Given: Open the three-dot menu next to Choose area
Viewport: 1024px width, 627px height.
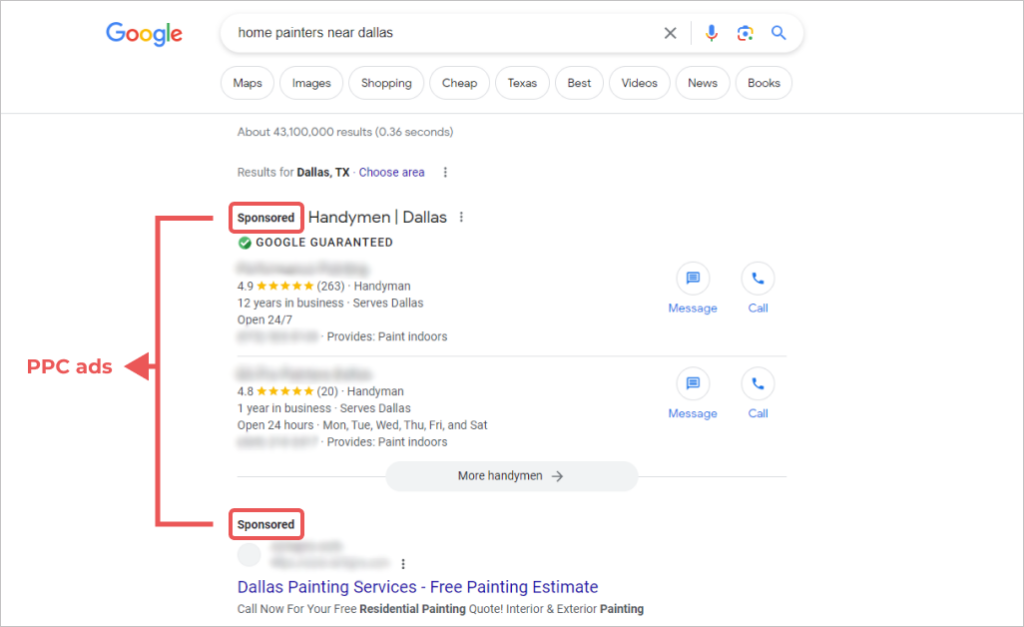Looking at the screenshot, I should tap(444, 172).
